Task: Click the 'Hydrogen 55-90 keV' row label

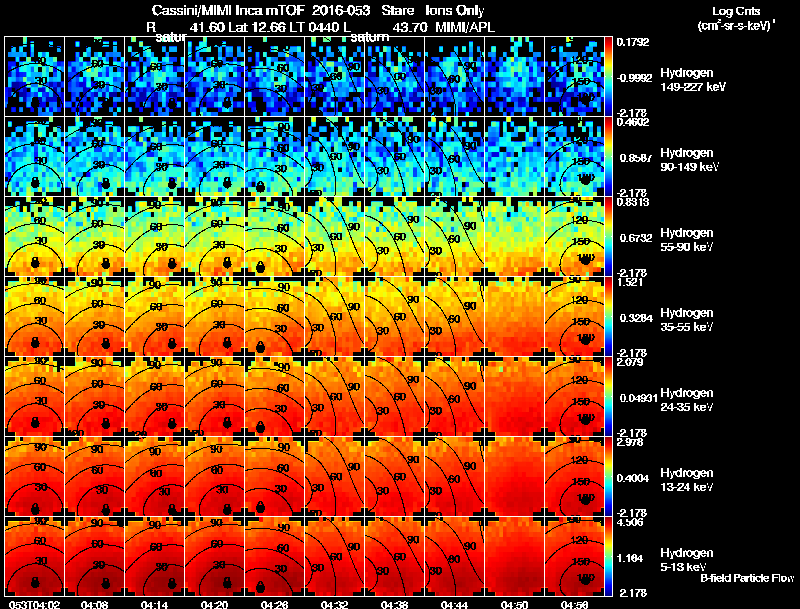Action: click(x=687, y=240)
